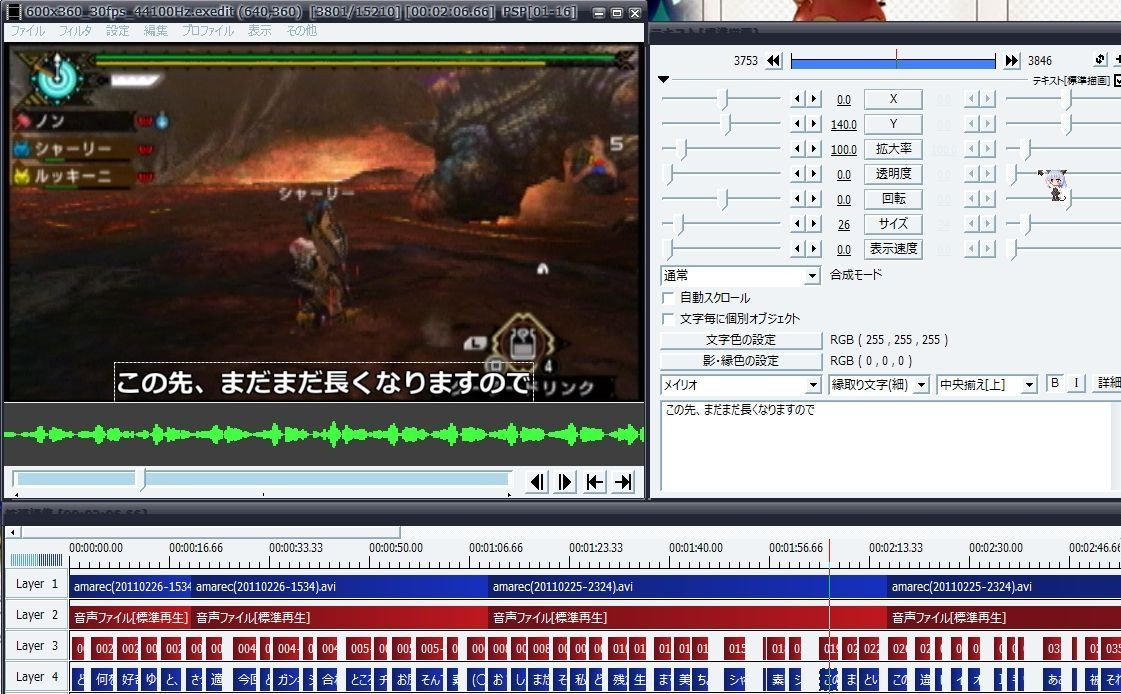Open the プロファイル menu
Image resolution: width=1121 pixels, height=694 pixels.
pos(207,31)
